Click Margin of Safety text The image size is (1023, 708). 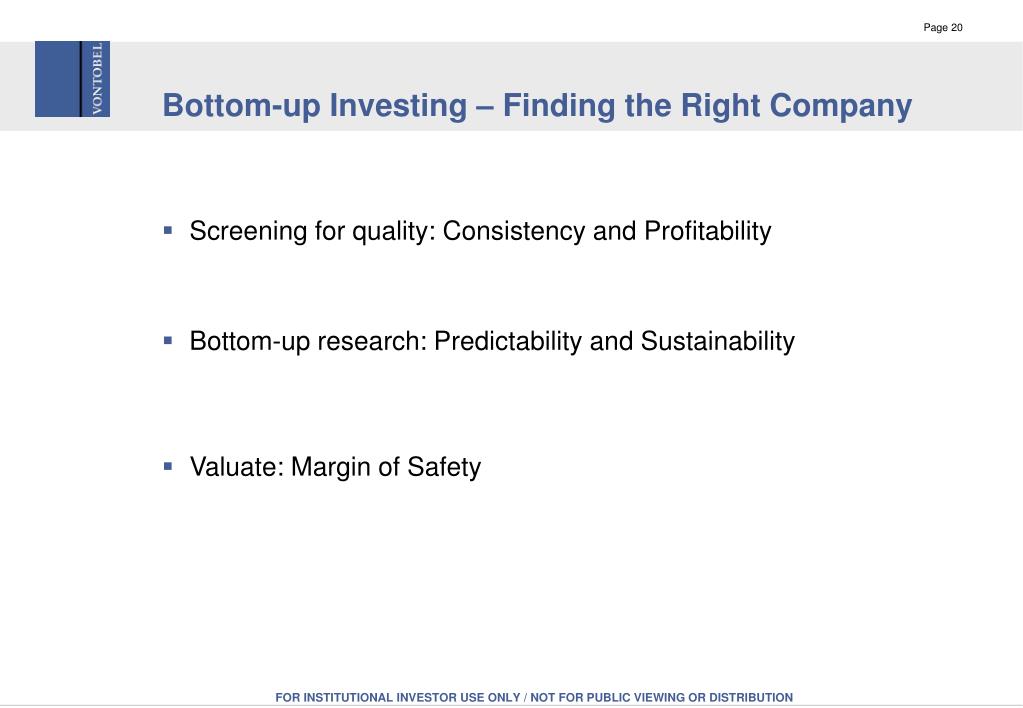point(386,467)
